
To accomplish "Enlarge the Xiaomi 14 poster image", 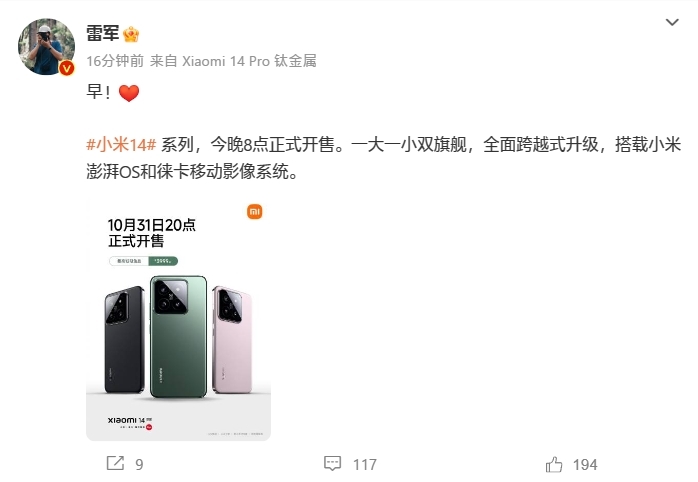I will coord(179,320).
